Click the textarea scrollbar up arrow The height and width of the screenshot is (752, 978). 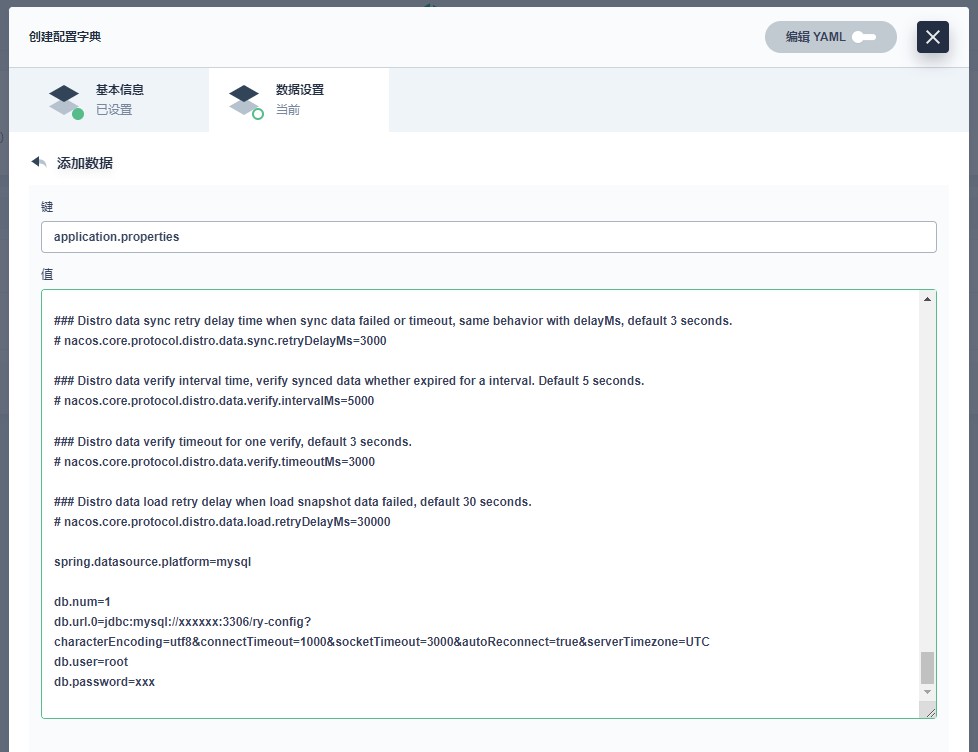[927, 299]
